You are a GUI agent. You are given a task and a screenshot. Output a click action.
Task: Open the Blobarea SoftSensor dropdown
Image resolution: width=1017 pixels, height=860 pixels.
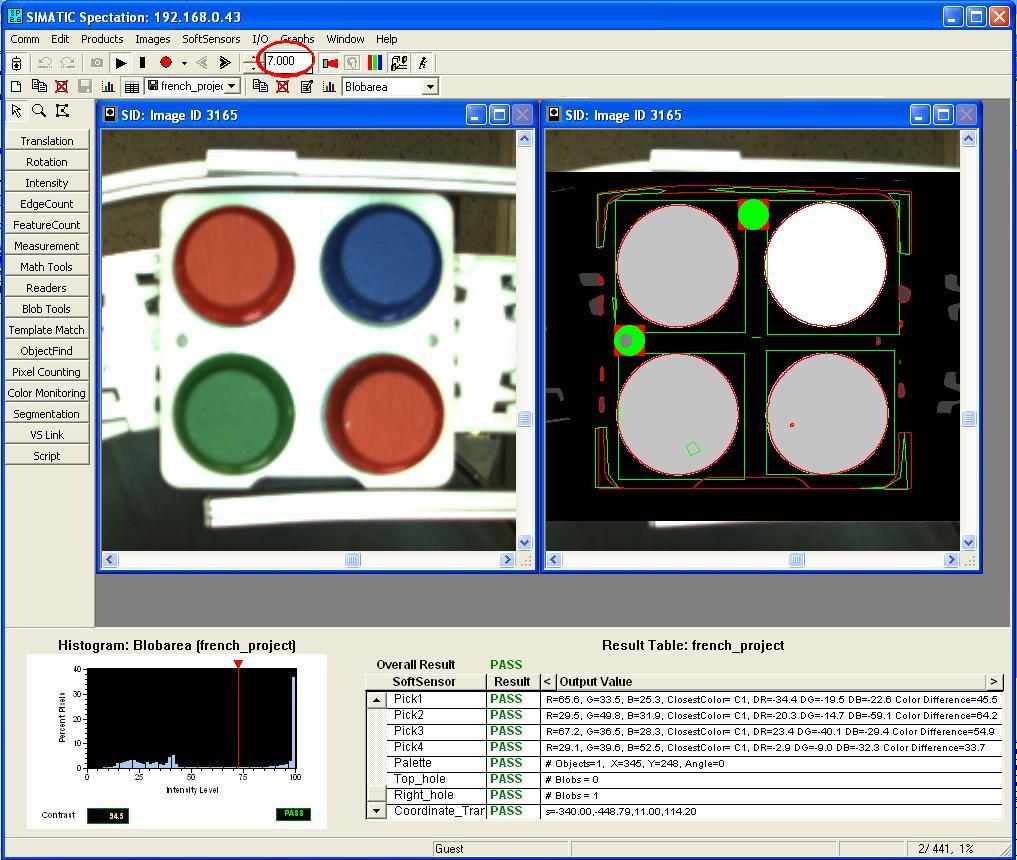click(429, 87)
